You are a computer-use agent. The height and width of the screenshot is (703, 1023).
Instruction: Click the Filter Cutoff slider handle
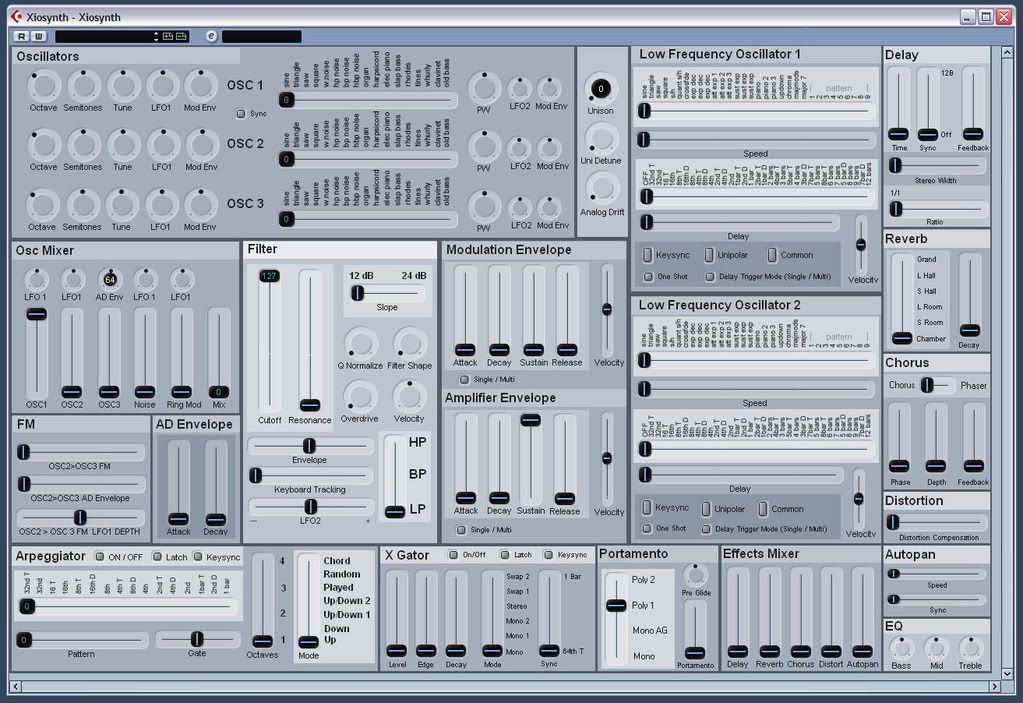269,276
